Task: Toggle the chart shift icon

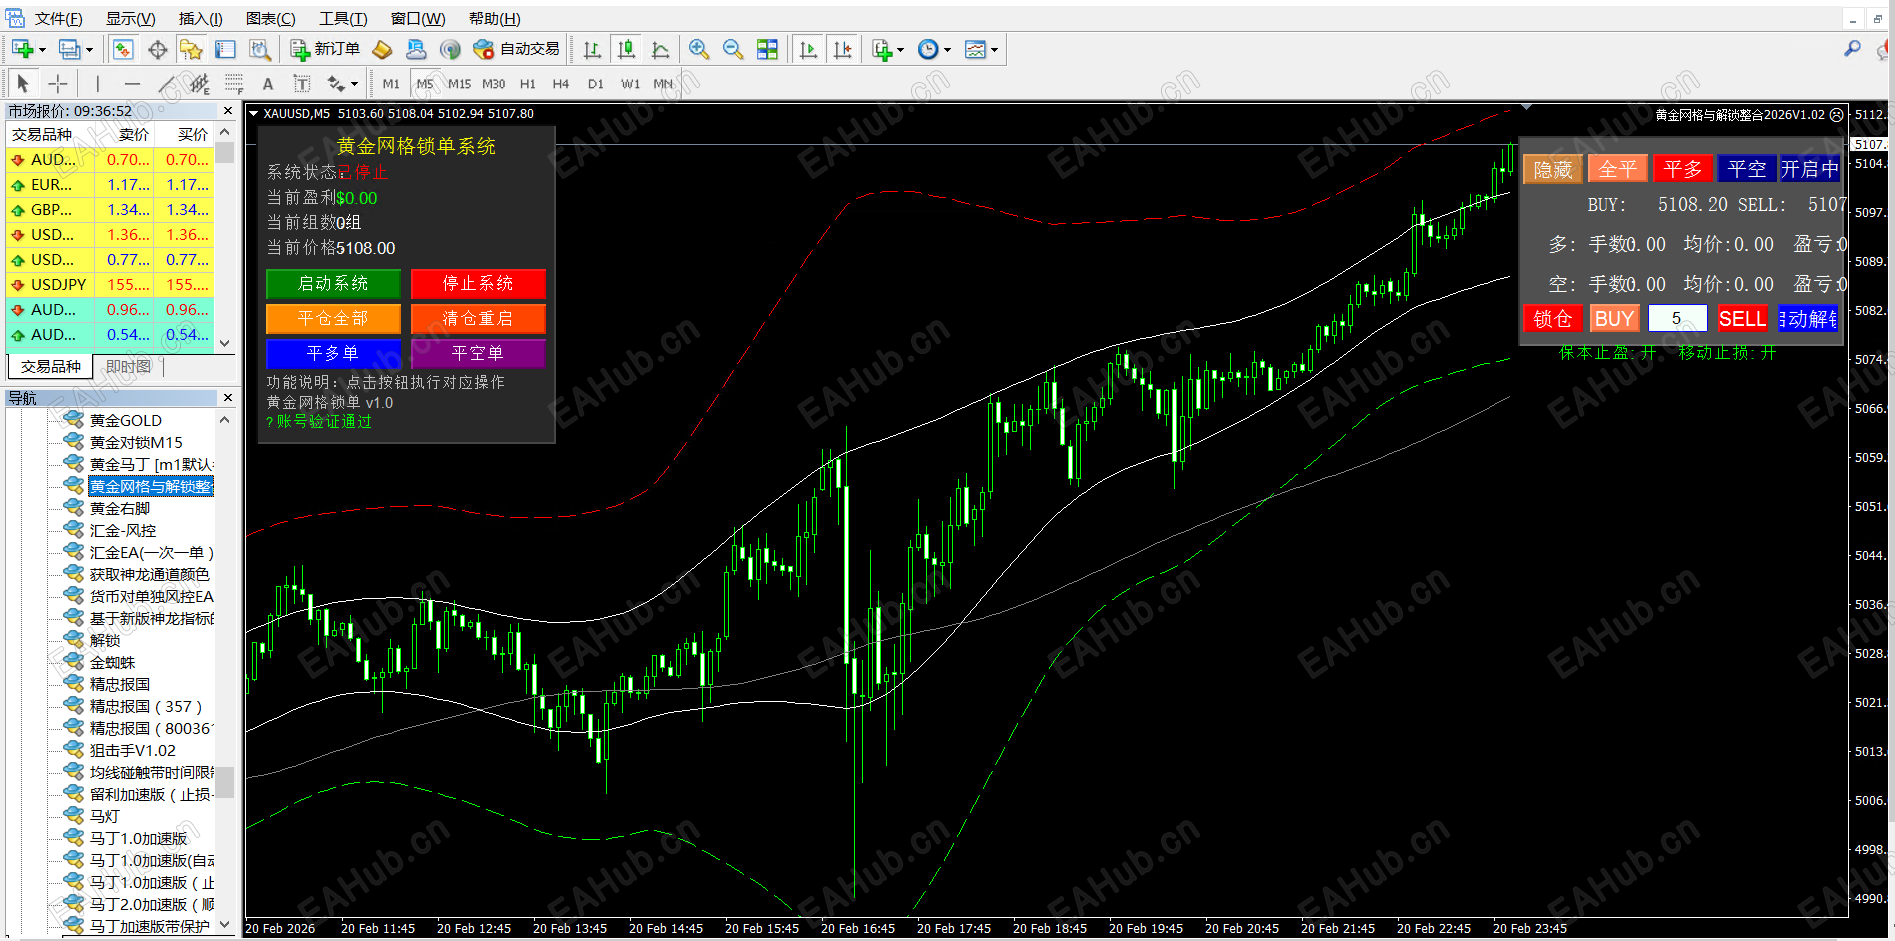Action: click(842, 49)
